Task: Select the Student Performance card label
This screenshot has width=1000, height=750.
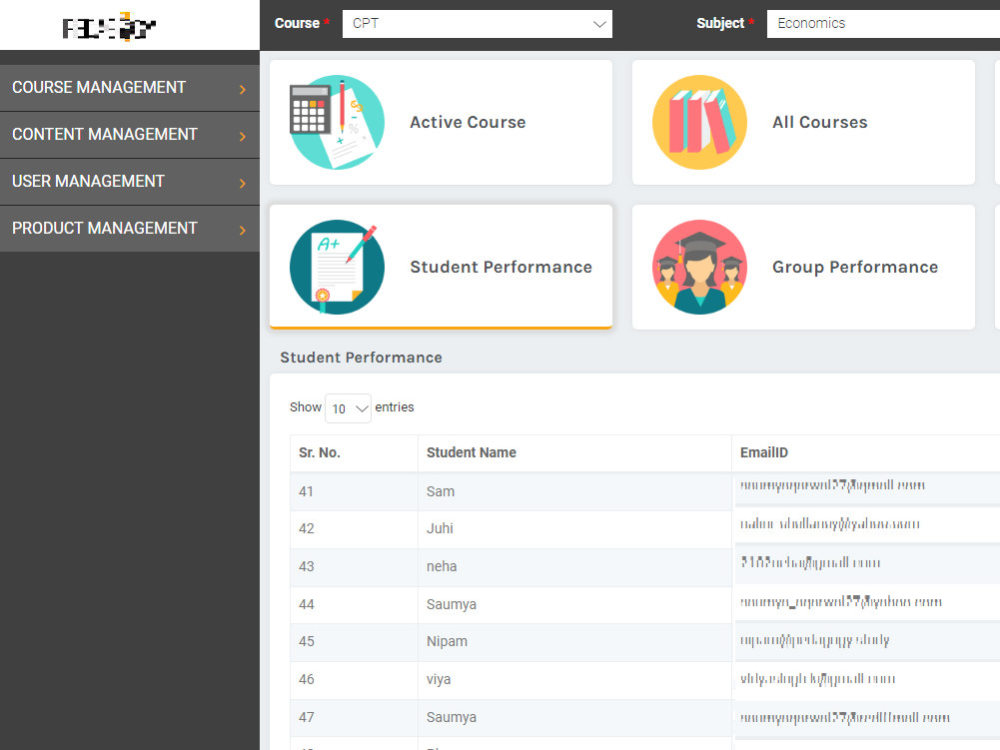Action: [x=501, y=267]
